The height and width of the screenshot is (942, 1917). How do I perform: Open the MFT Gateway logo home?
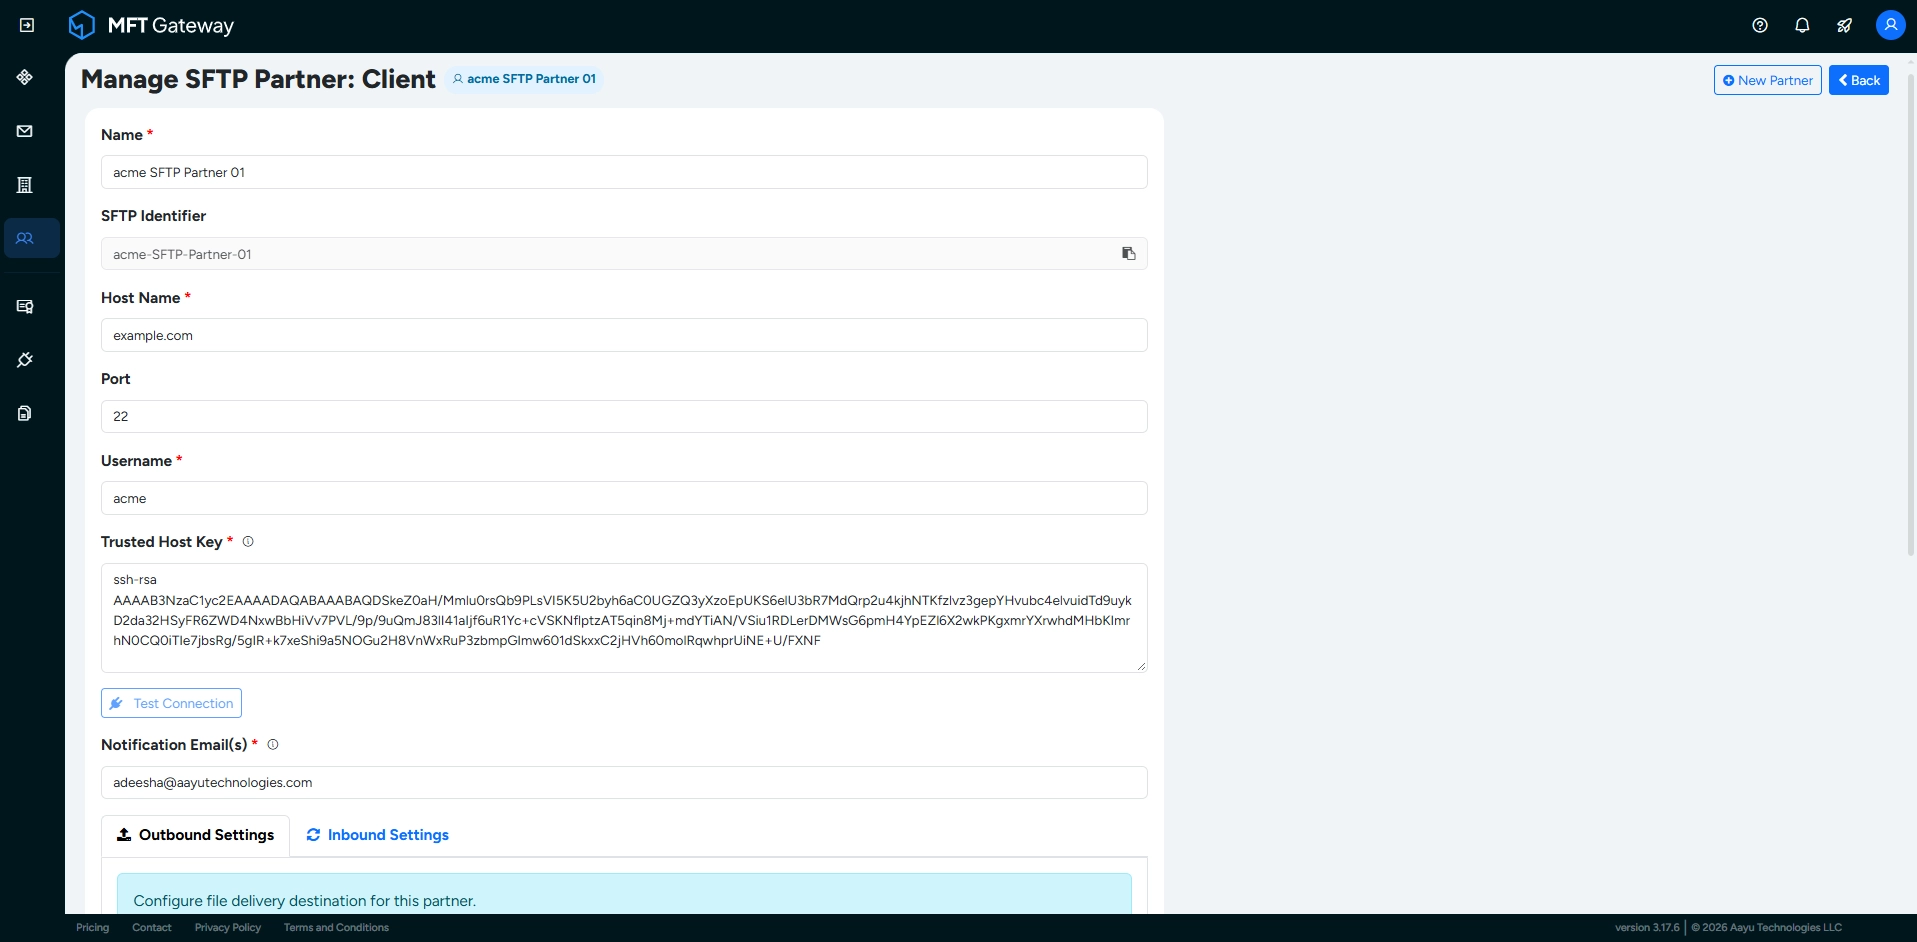(x=151, y=25)
